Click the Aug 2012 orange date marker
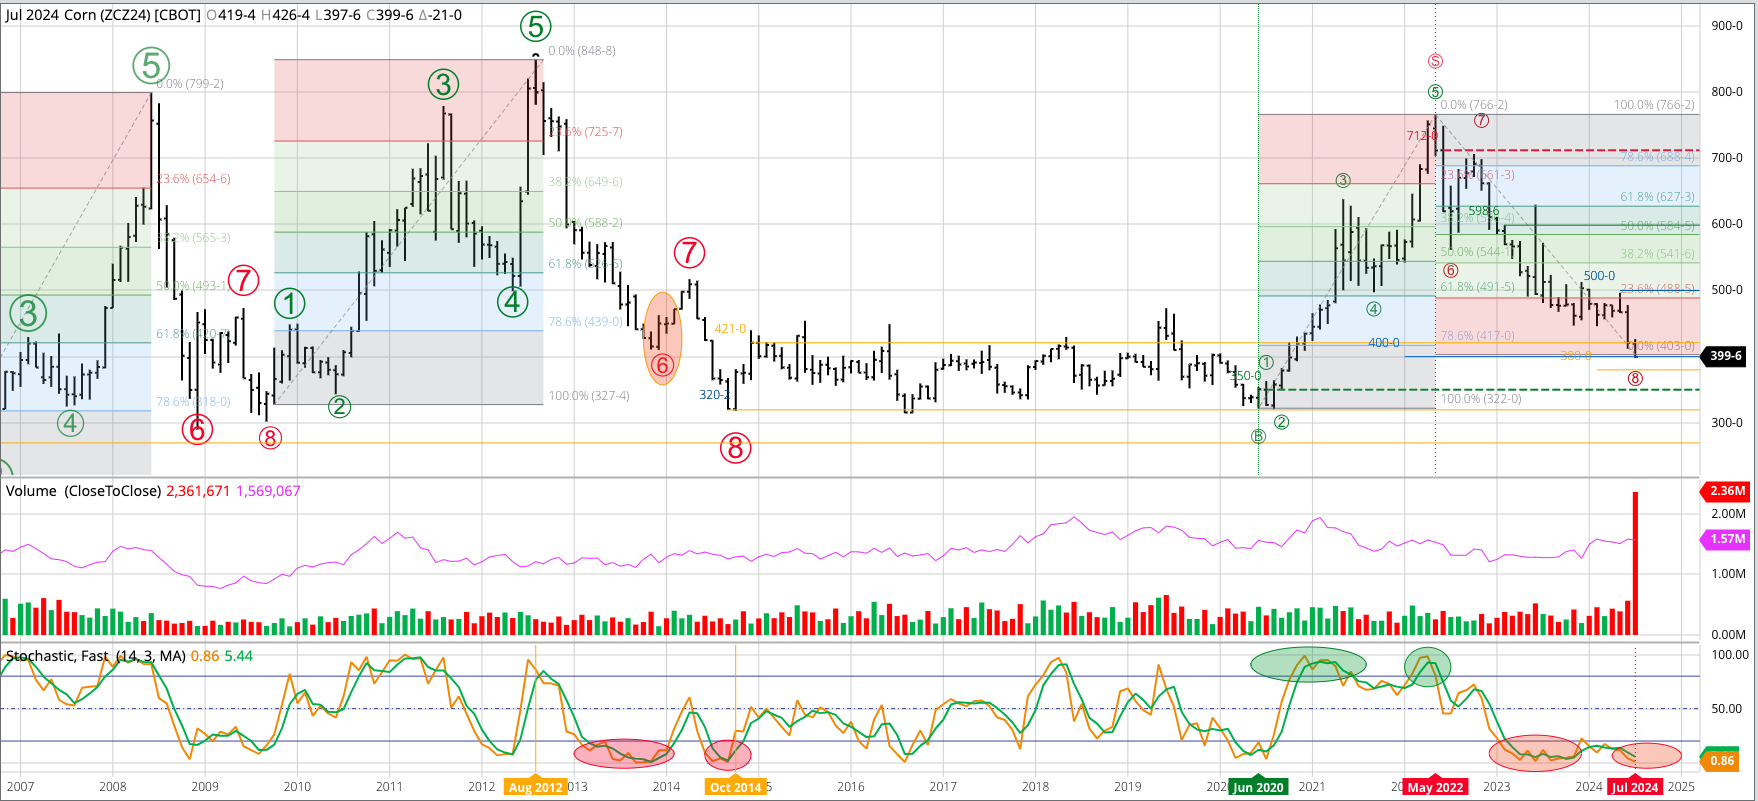This screenshot has width=1758, height=801. [x=535, y=787]
